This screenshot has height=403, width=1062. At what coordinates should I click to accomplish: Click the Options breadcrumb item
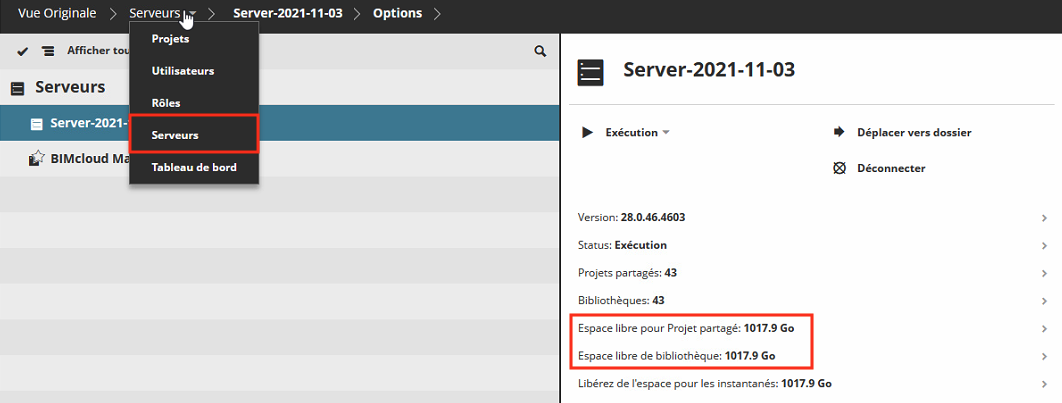(398, 13)
